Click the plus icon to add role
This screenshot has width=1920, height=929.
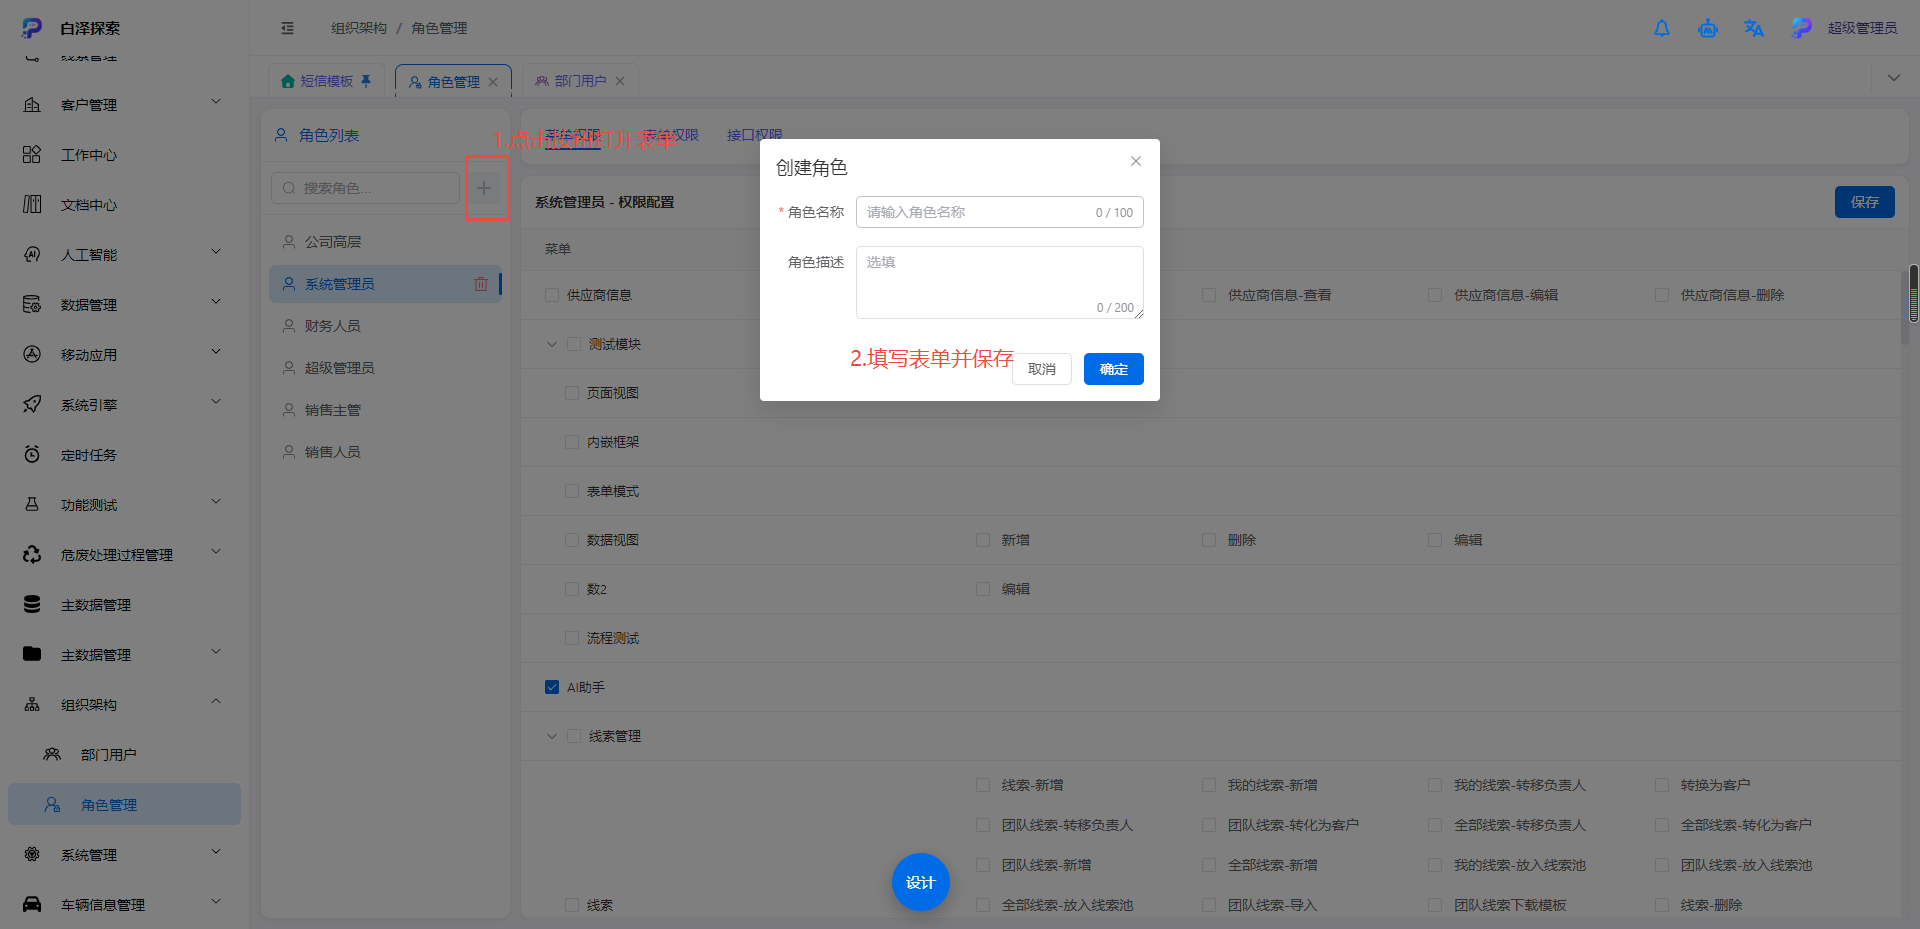tap(484, 188)
